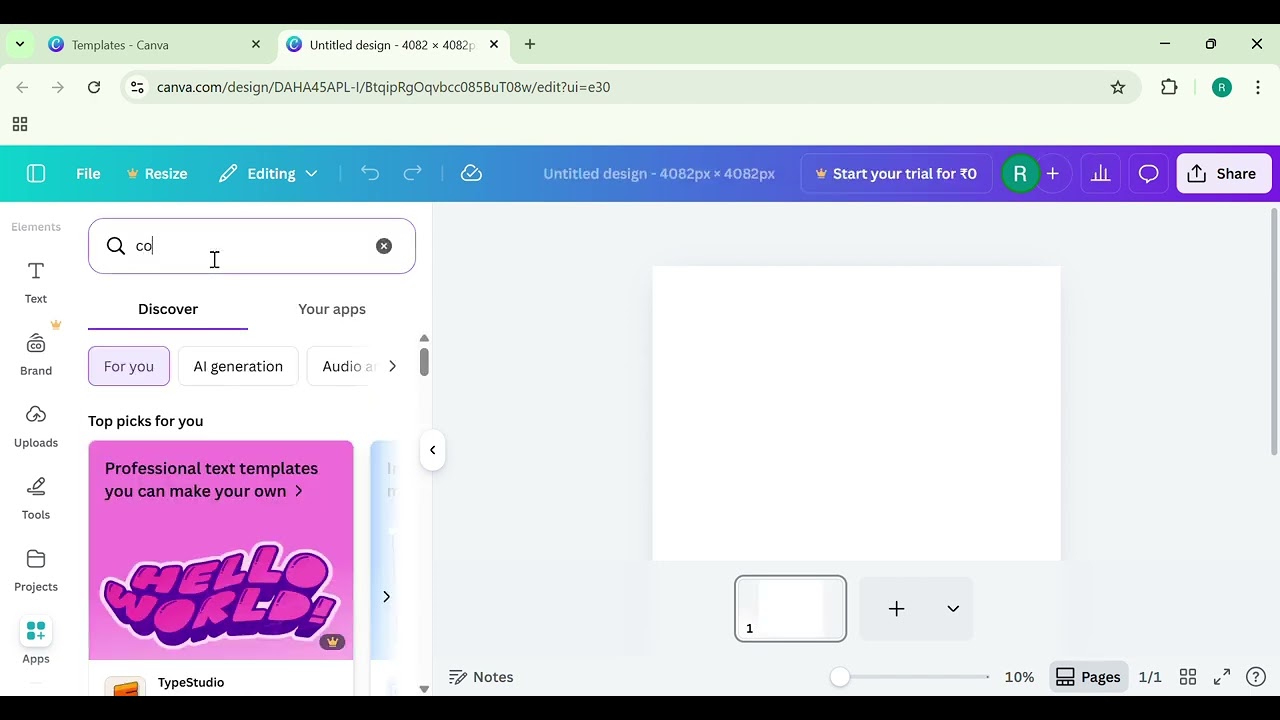Open the Apps panel
Viewport: 1280px width, 720px height.
(36, 642)
